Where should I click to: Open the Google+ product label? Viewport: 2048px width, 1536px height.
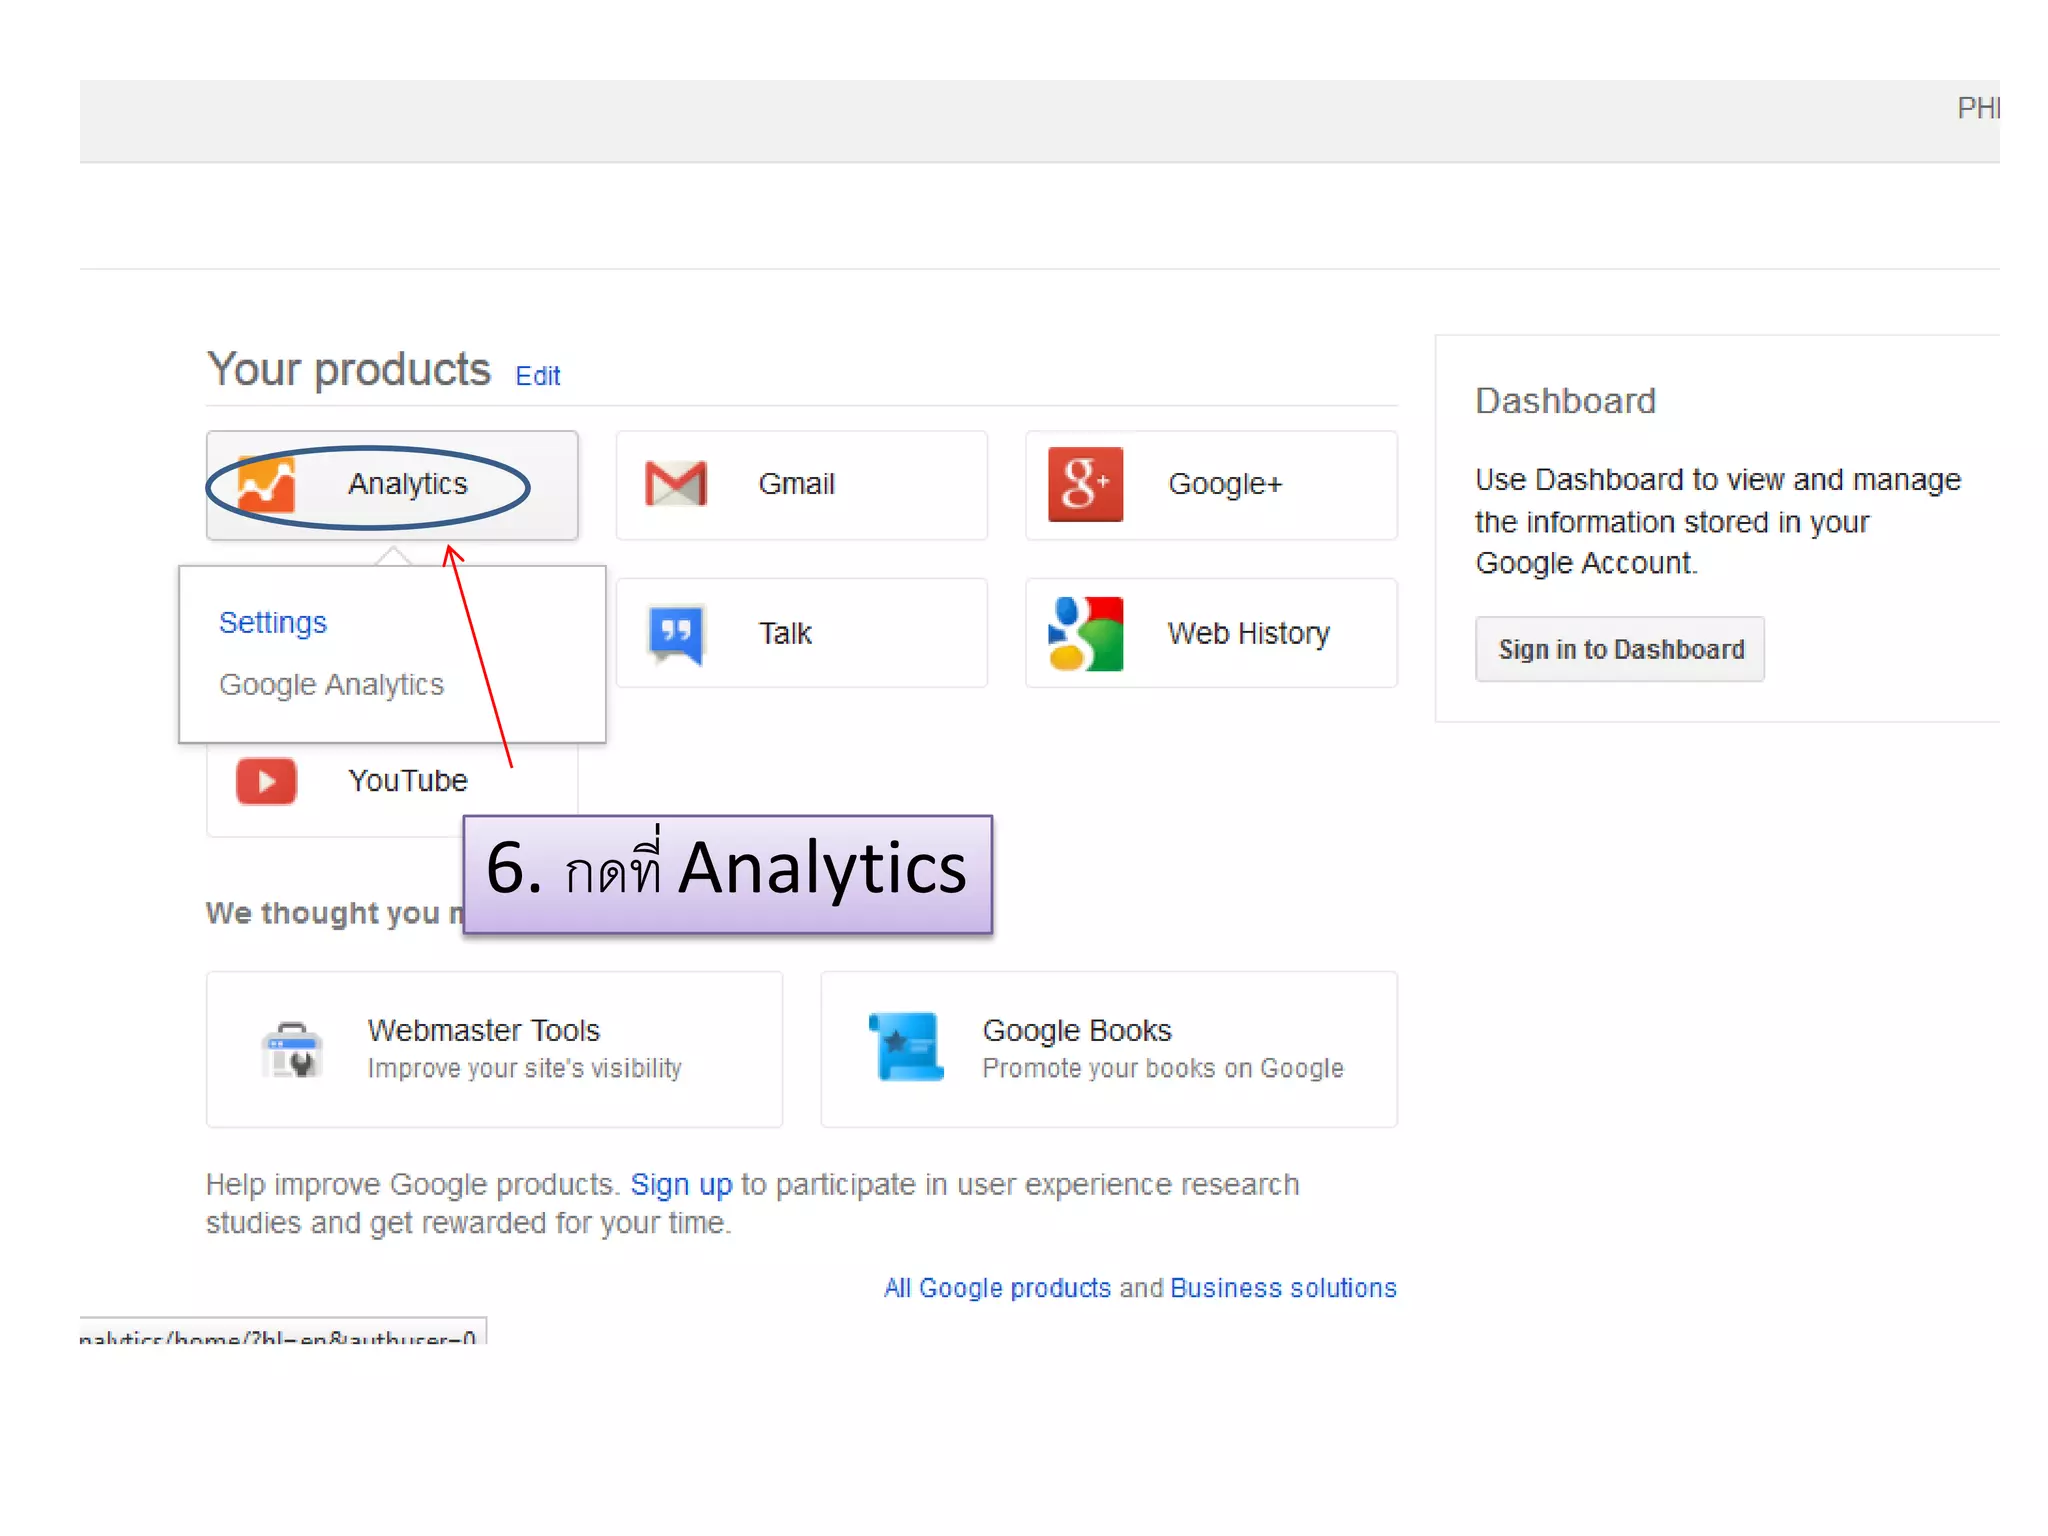point(1225,484)
